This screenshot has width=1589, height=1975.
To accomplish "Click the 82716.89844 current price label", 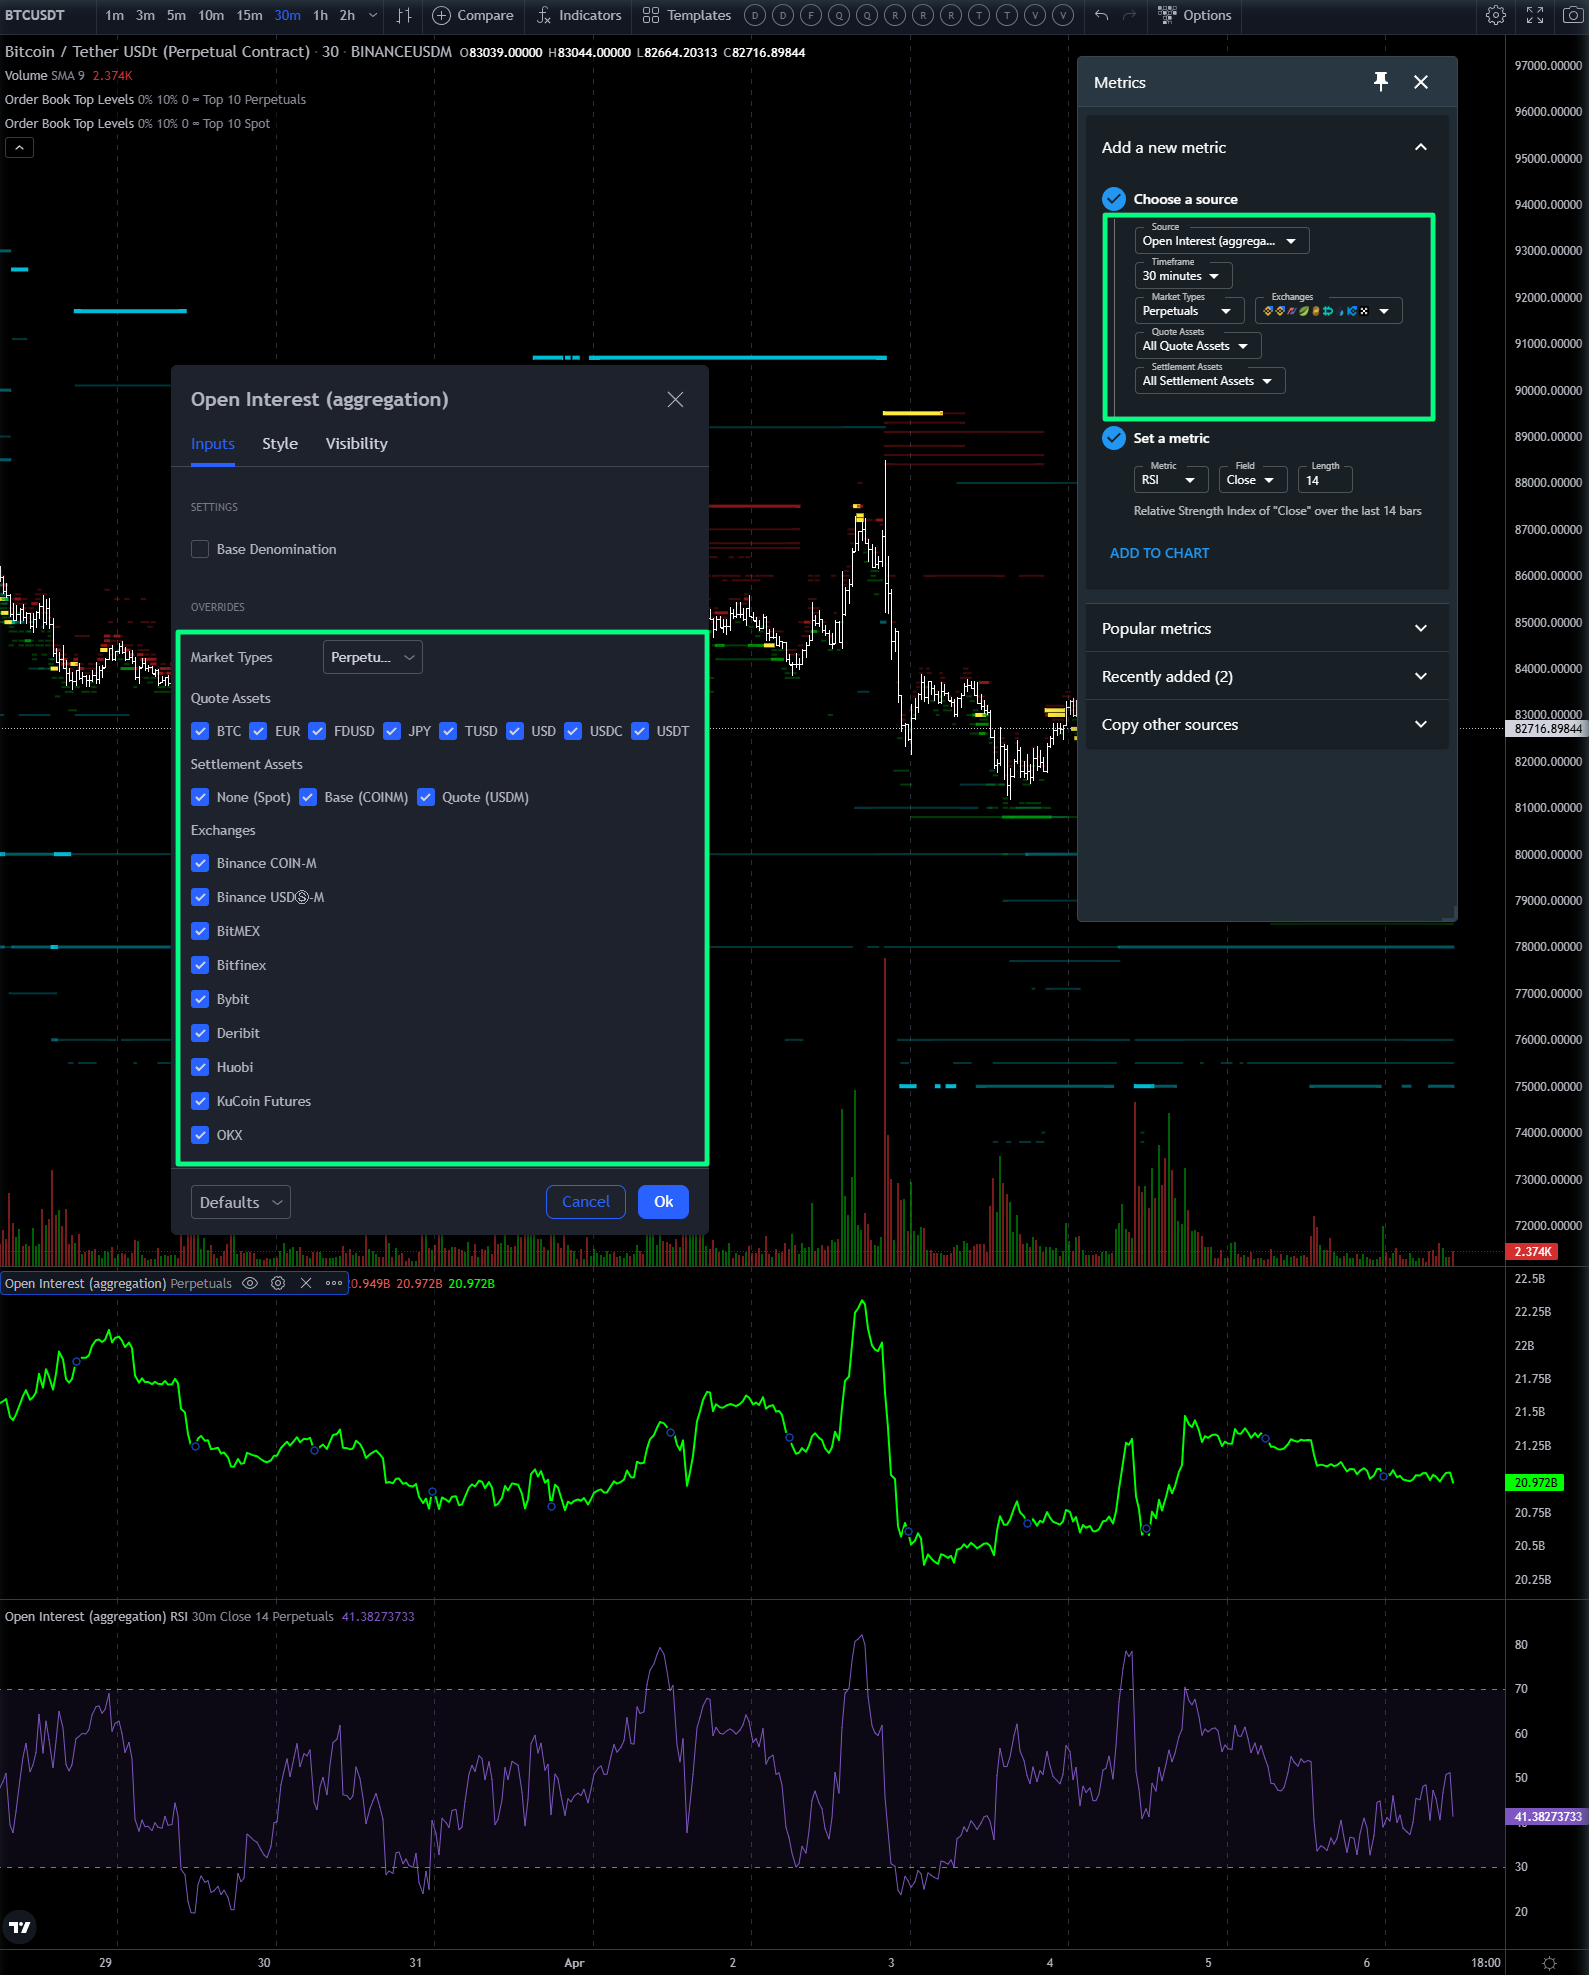I will tap(1547, 729).
